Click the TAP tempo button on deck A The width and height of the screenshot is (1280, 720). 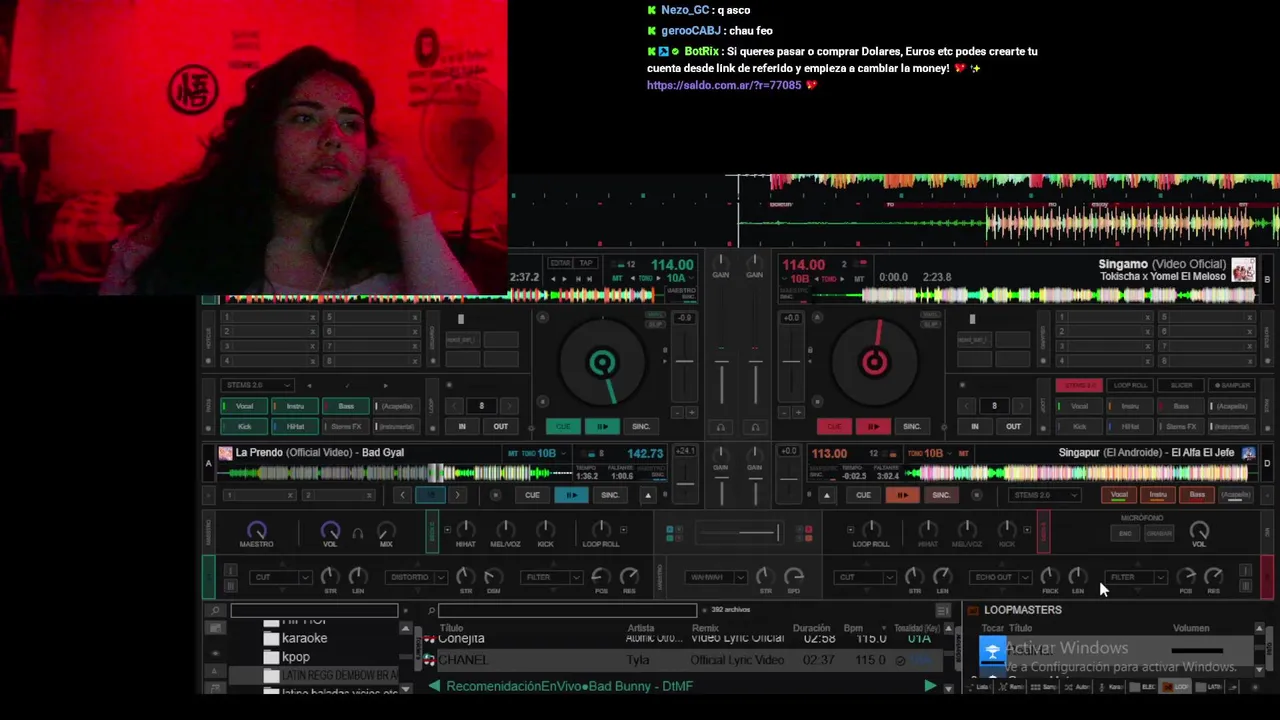click(586, 263)
